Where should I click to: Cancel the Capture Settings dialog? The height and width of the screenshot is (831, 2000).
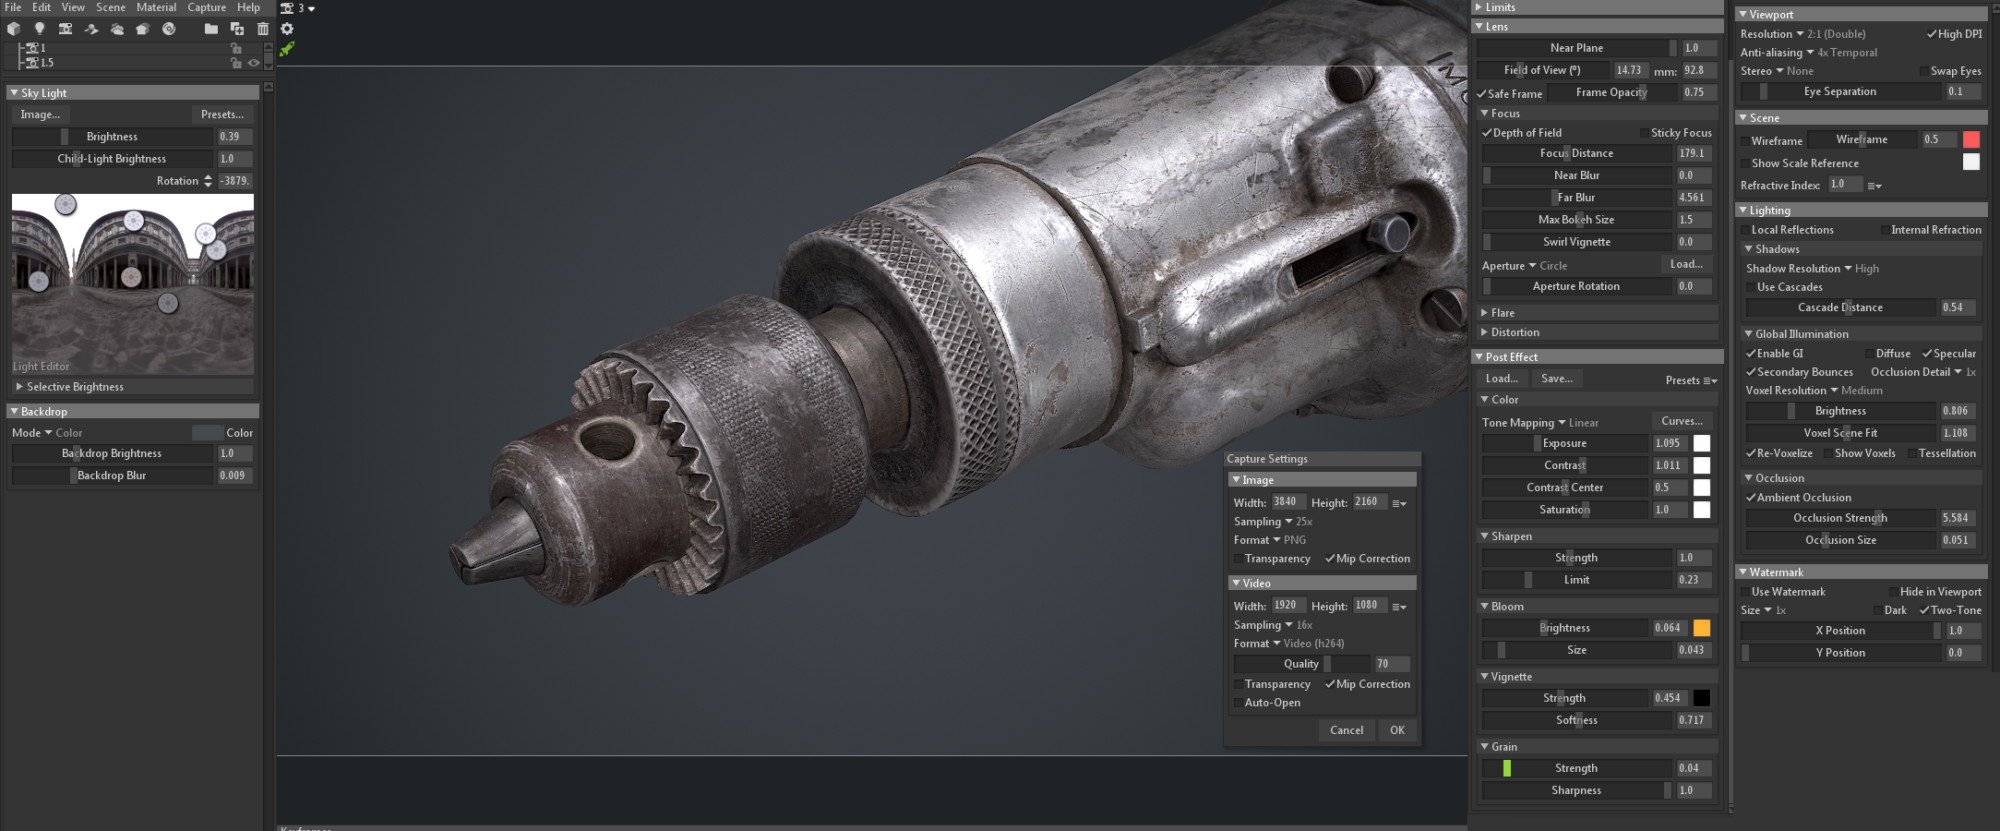1346,730
